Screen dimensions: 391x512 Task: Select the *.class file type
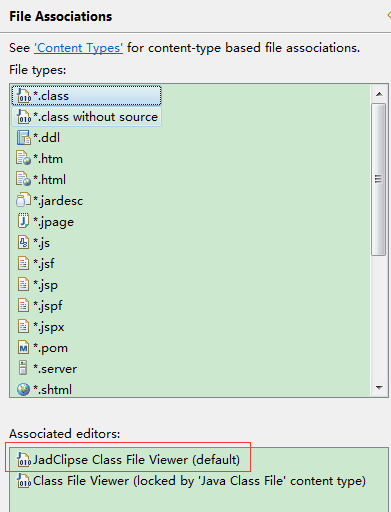pos(86,96)
